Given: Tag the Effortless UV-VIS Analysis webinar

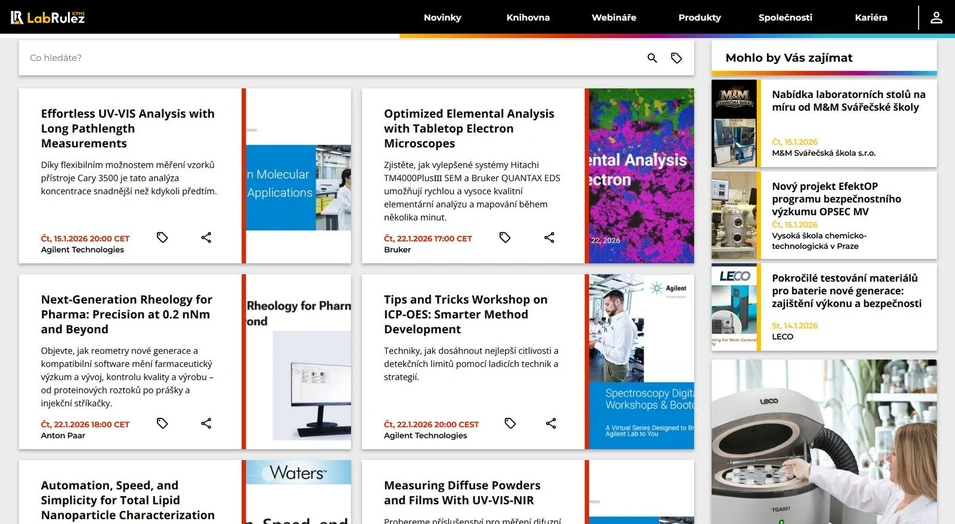Looking at the screenshot, I should [162, 238].
